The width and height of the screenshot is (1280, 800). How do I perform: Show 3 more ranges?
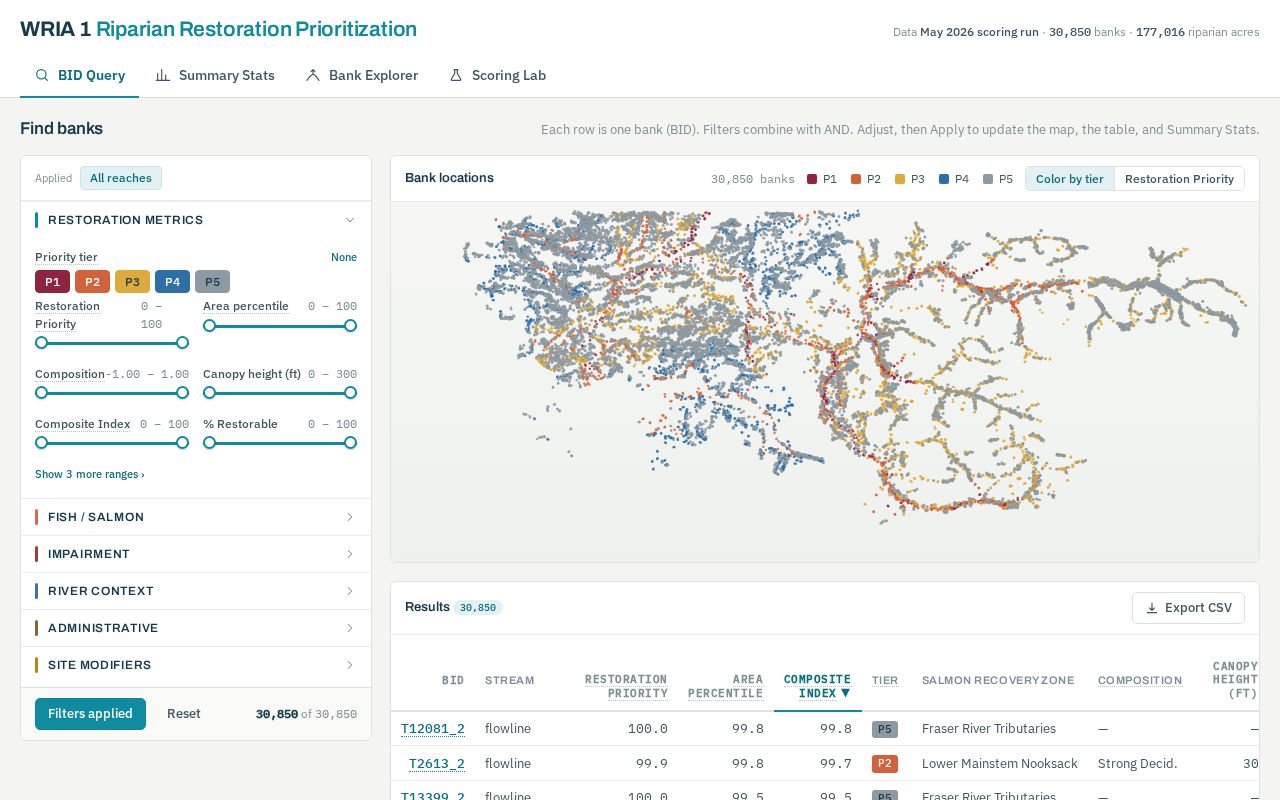(90, 474)
